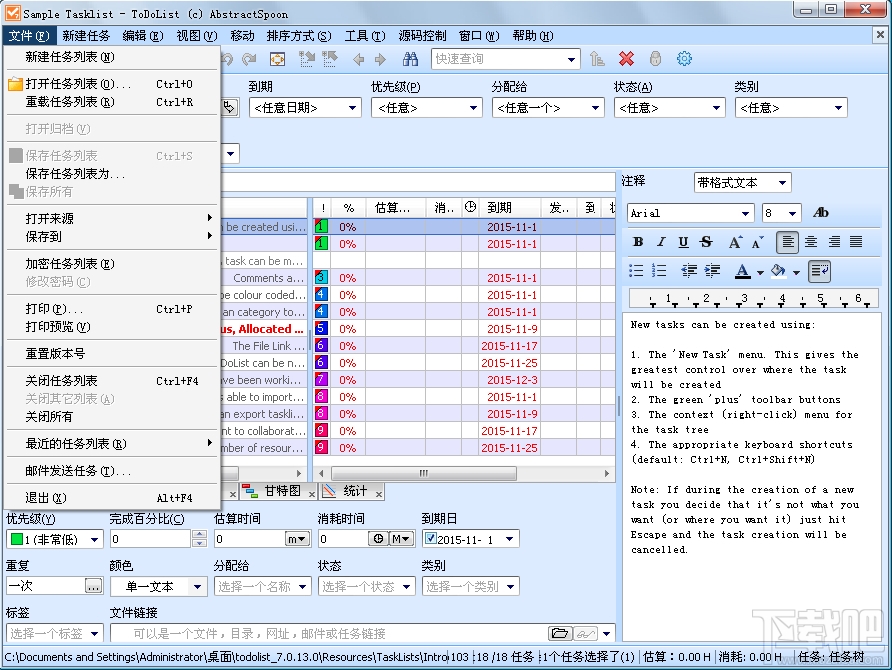The image size is (892, 670).
Task: Select 保存任务列表为 menu entry
Action: tap(112, 174)
